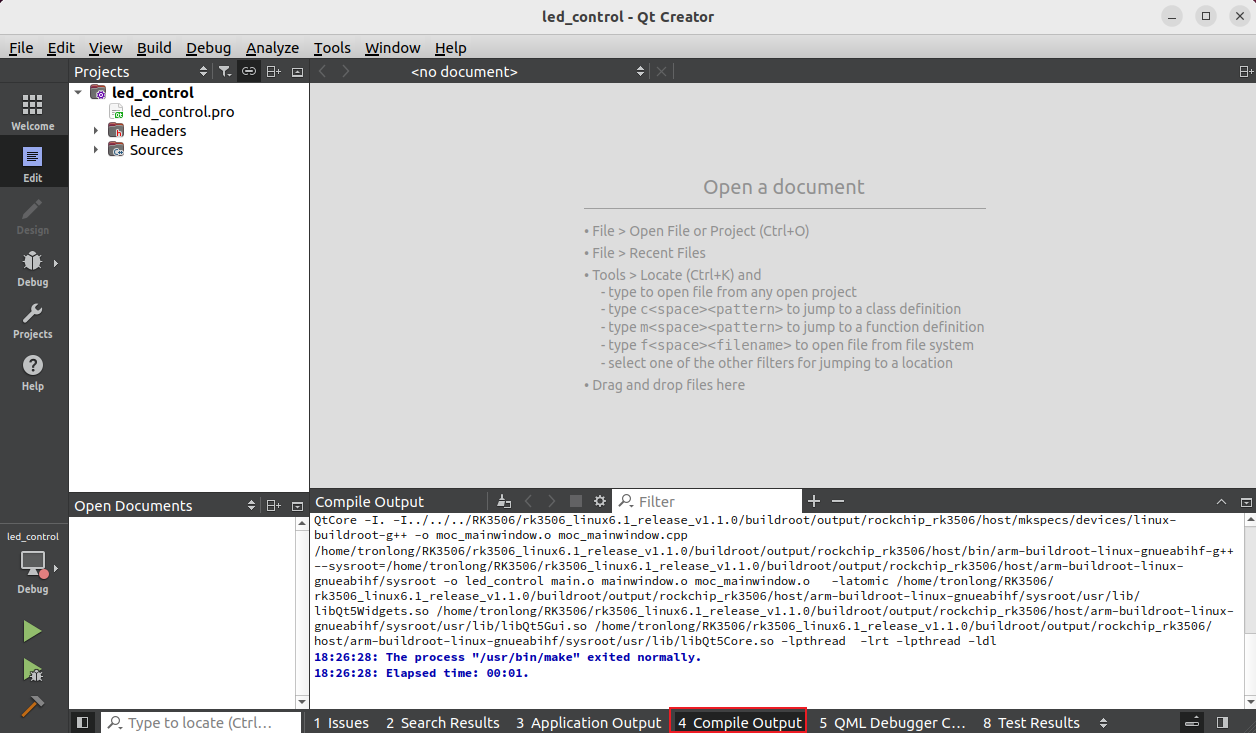1256x733 pixels.
Task: Collapse the led_control project tree node
Action: 79,93
